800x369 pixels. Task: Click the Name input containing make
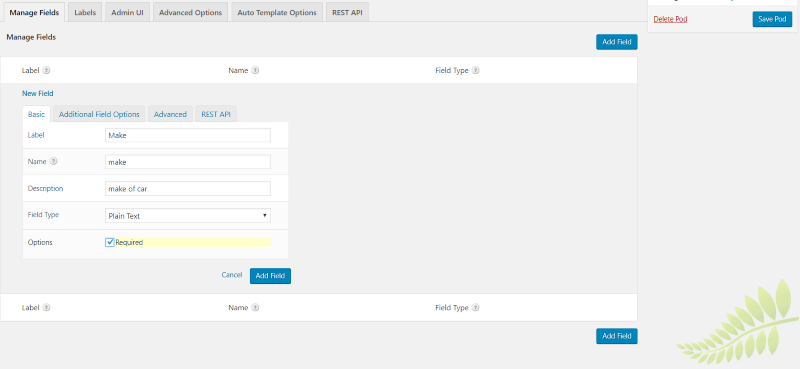coord(188,162)
